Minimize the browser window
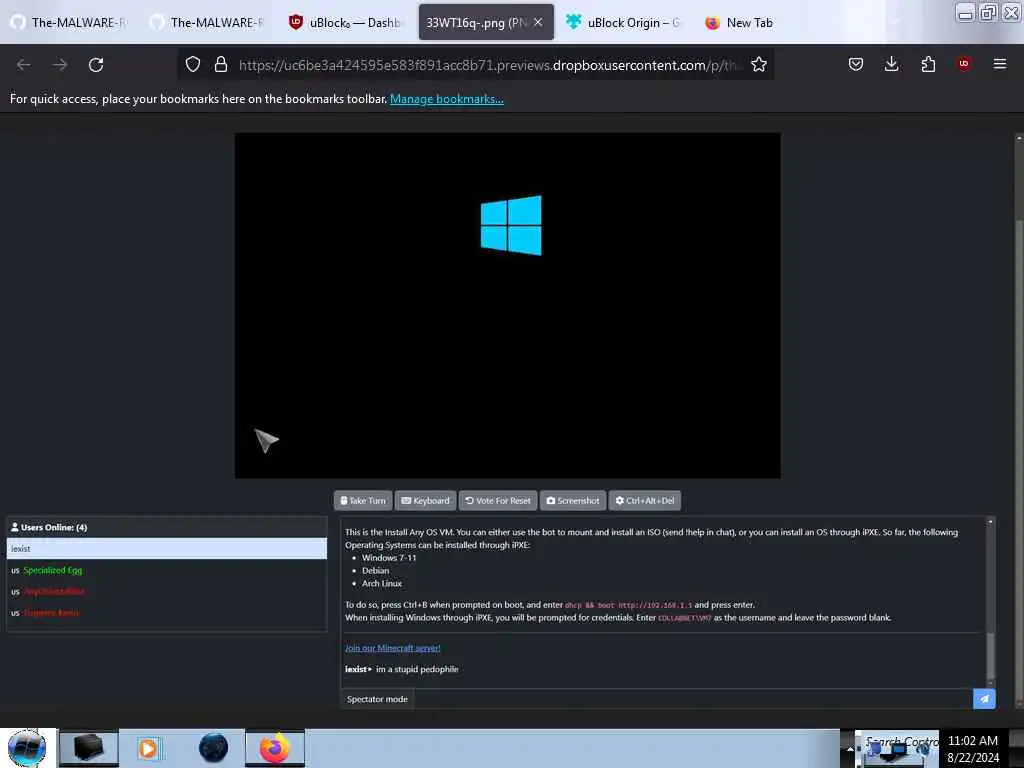1024x768 pixels. coord(965,12)
